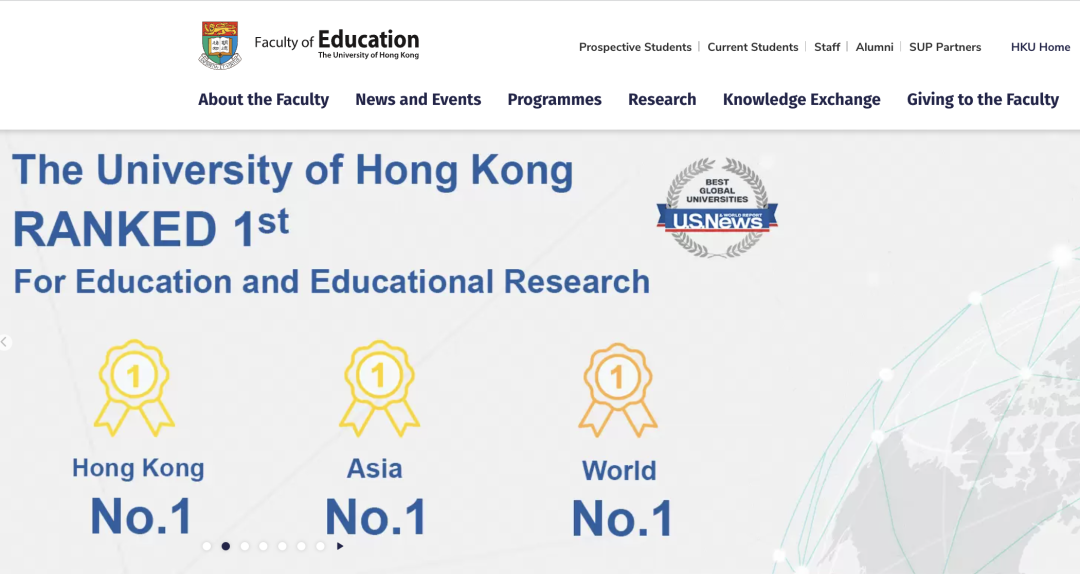This screenshot has width=1080, height=574.
Task: Click the Asia No.1 medal icon
Action: click(x=378, y=387)
